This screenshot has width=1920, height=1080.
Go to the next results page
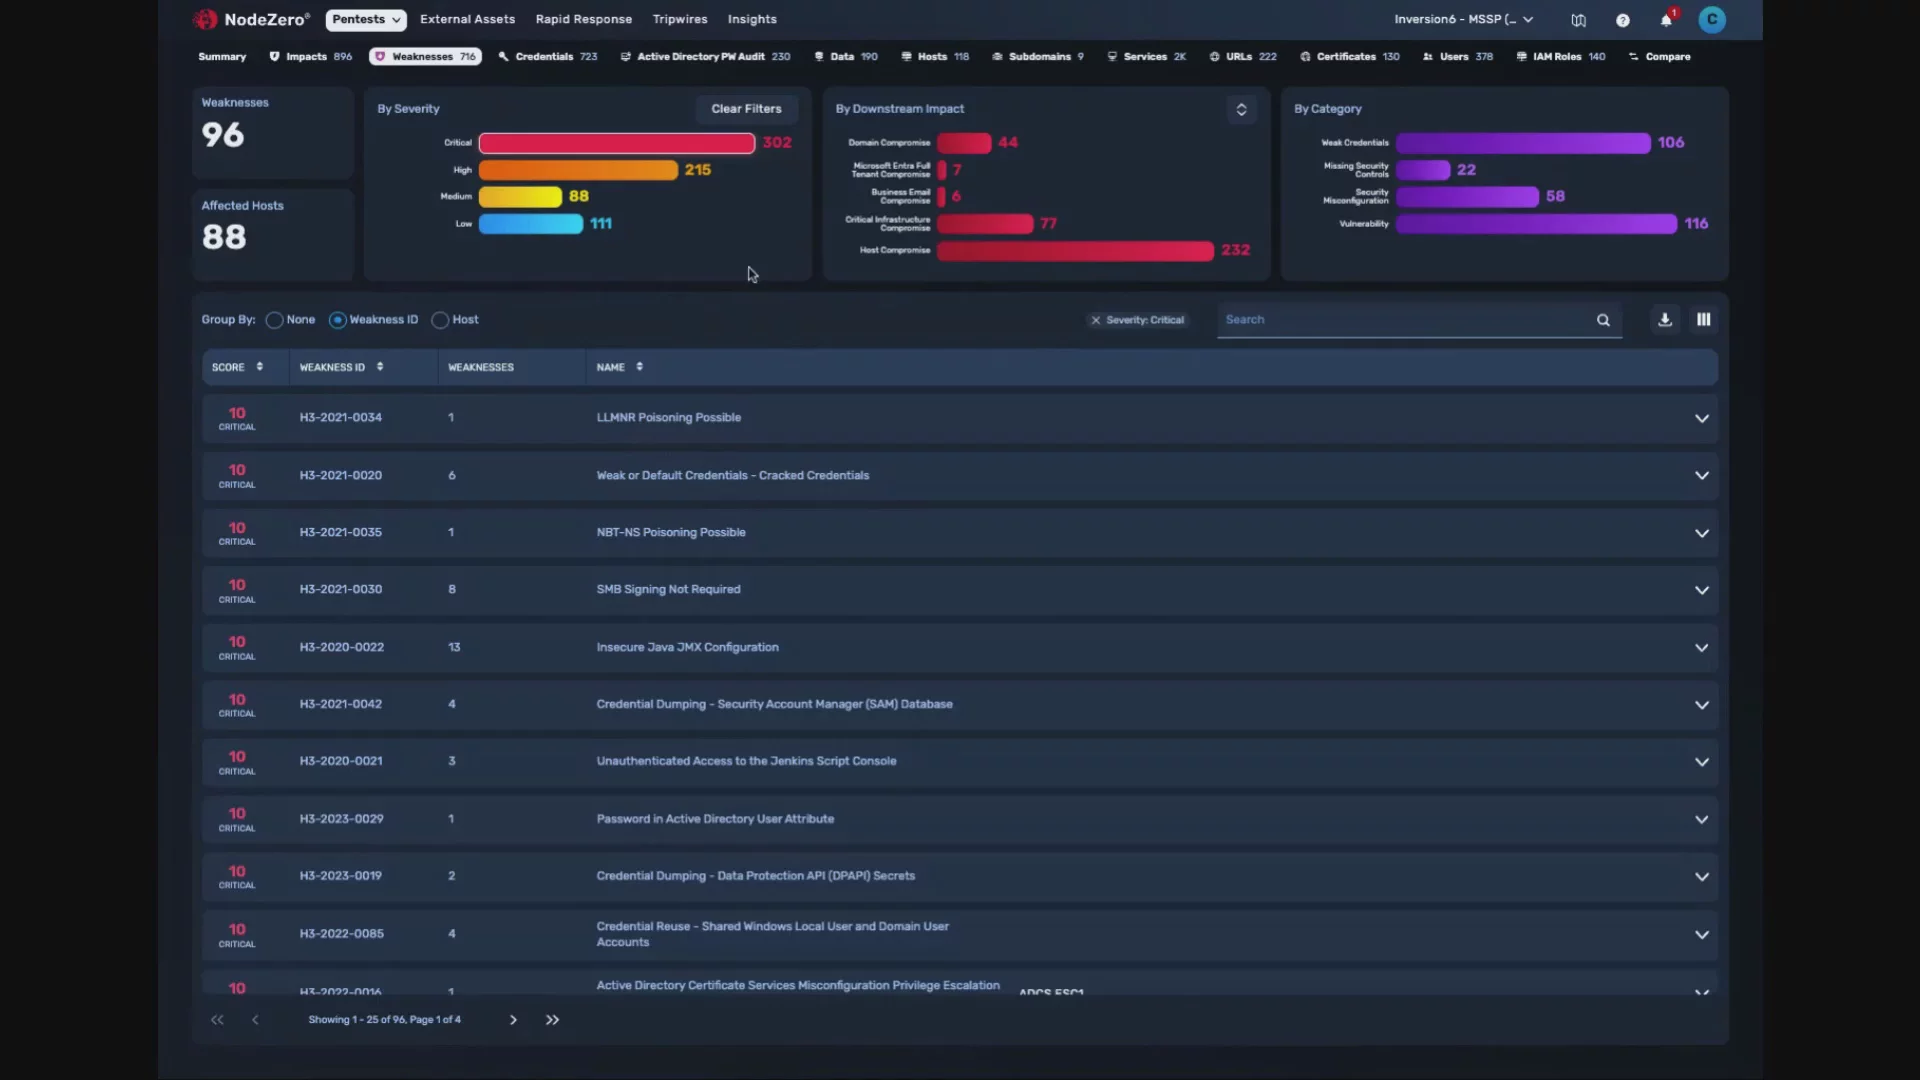click(513, 1020)
